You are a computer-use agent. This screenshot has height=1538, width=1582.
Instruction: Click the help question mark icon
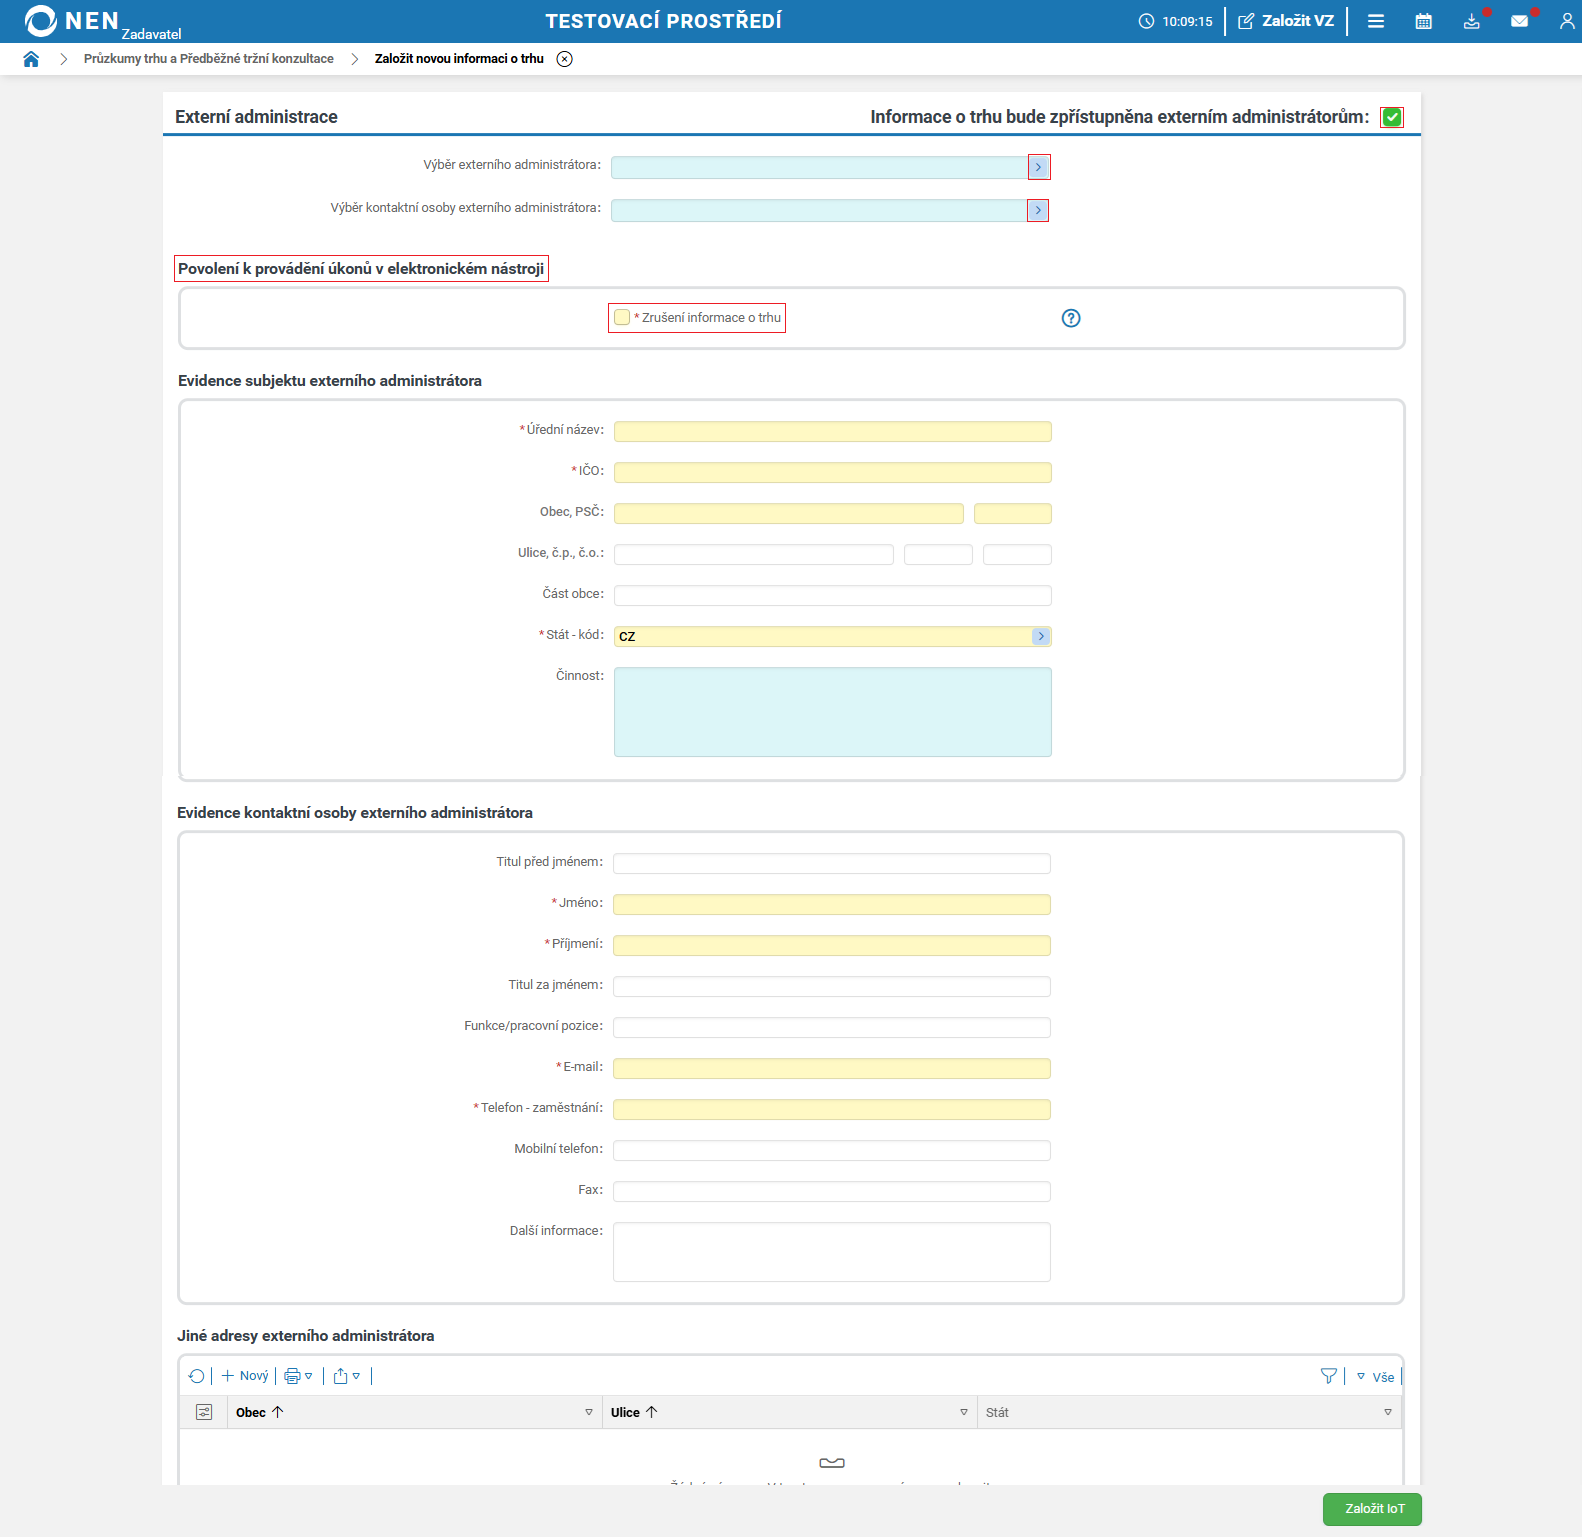1070,318
